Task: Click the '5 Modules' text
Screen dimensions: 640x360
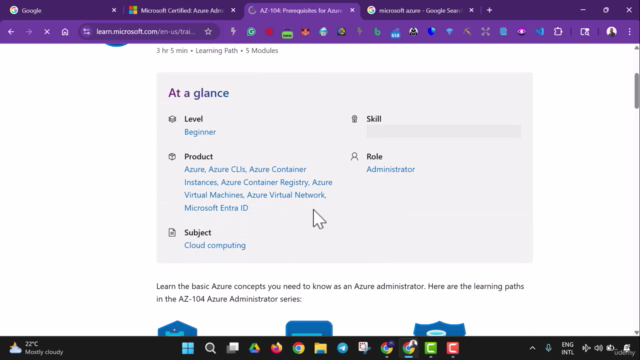Action: click(x=262, y=51)
